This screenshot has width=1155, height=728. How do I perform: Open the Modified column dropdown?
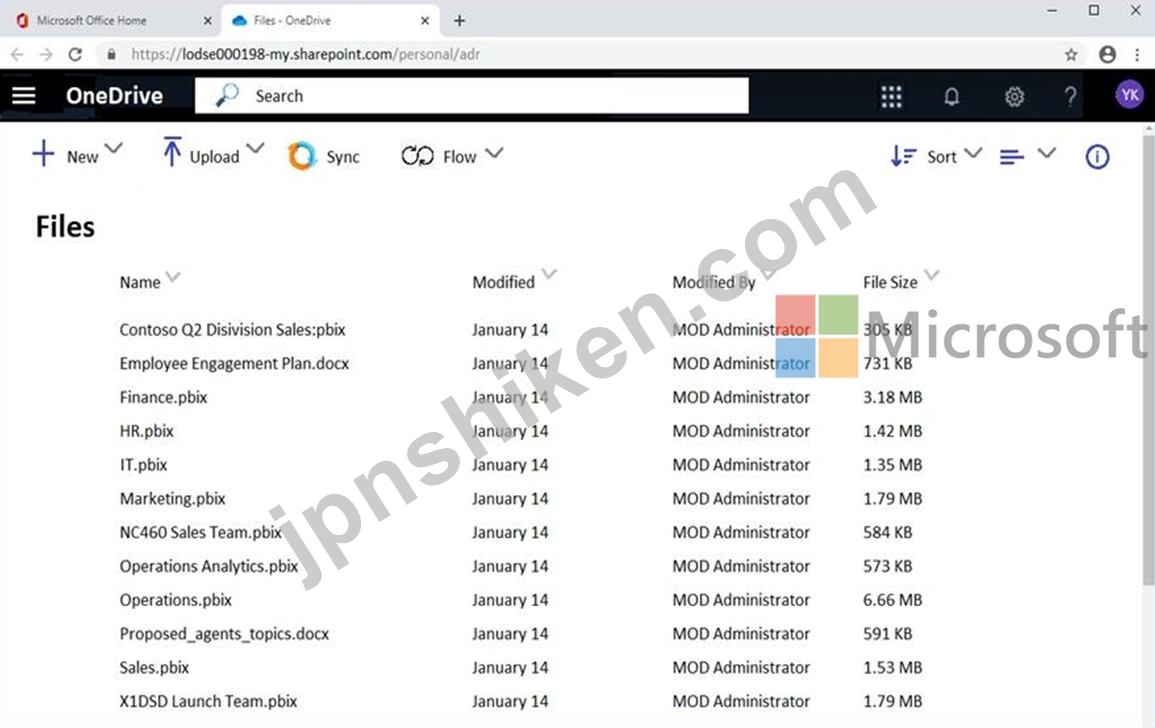click(x=550, y=274)
